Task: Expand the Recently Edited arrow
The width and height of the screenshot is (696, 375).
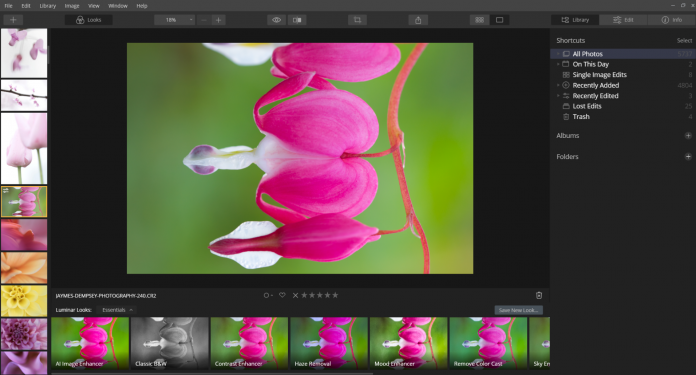Action: coord(558,96)
